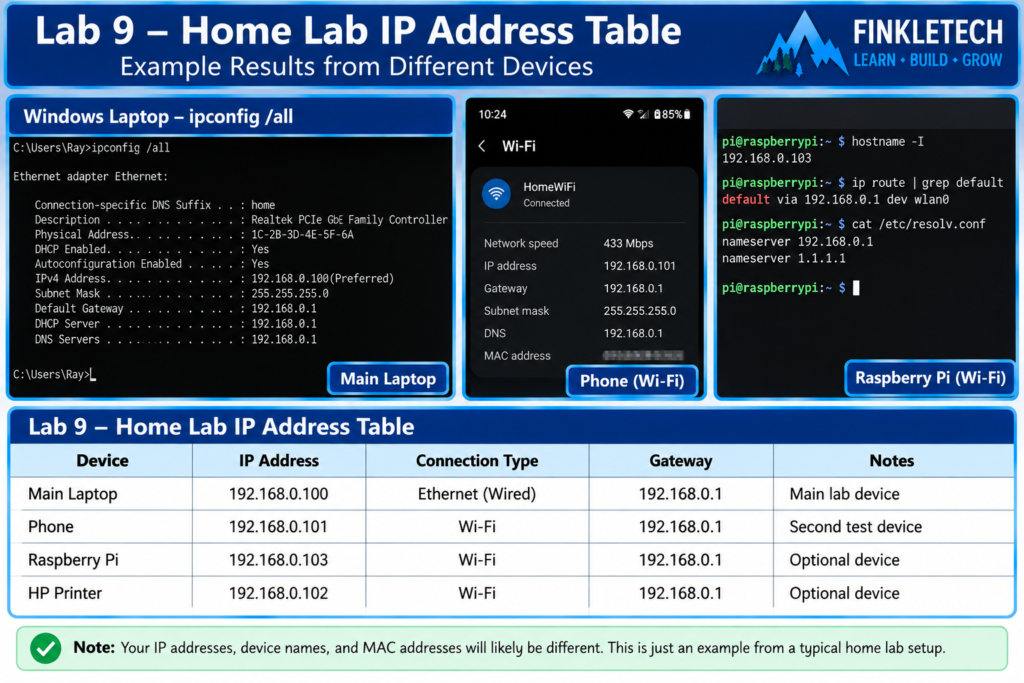
Task: Click the hostname -I command in Pi terminal
Action: click(887, 142)
